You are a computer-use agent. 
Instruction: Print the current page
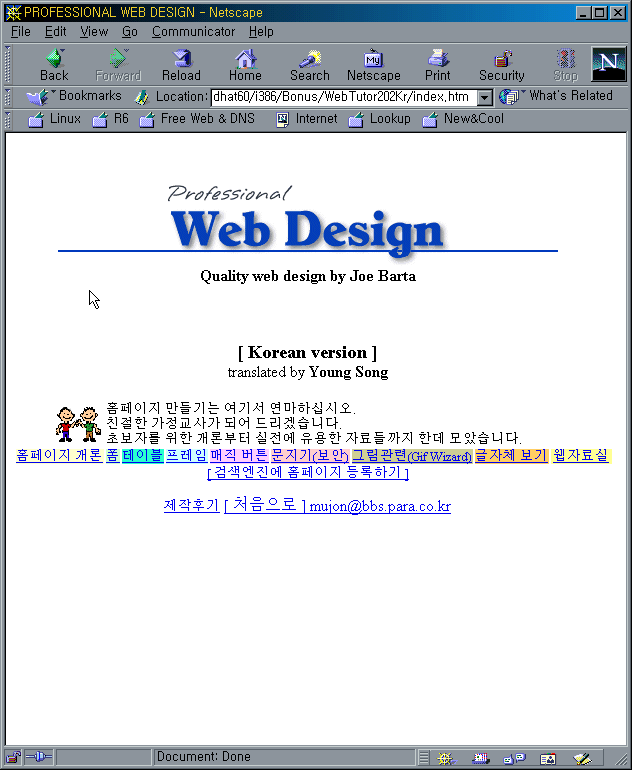437,65
